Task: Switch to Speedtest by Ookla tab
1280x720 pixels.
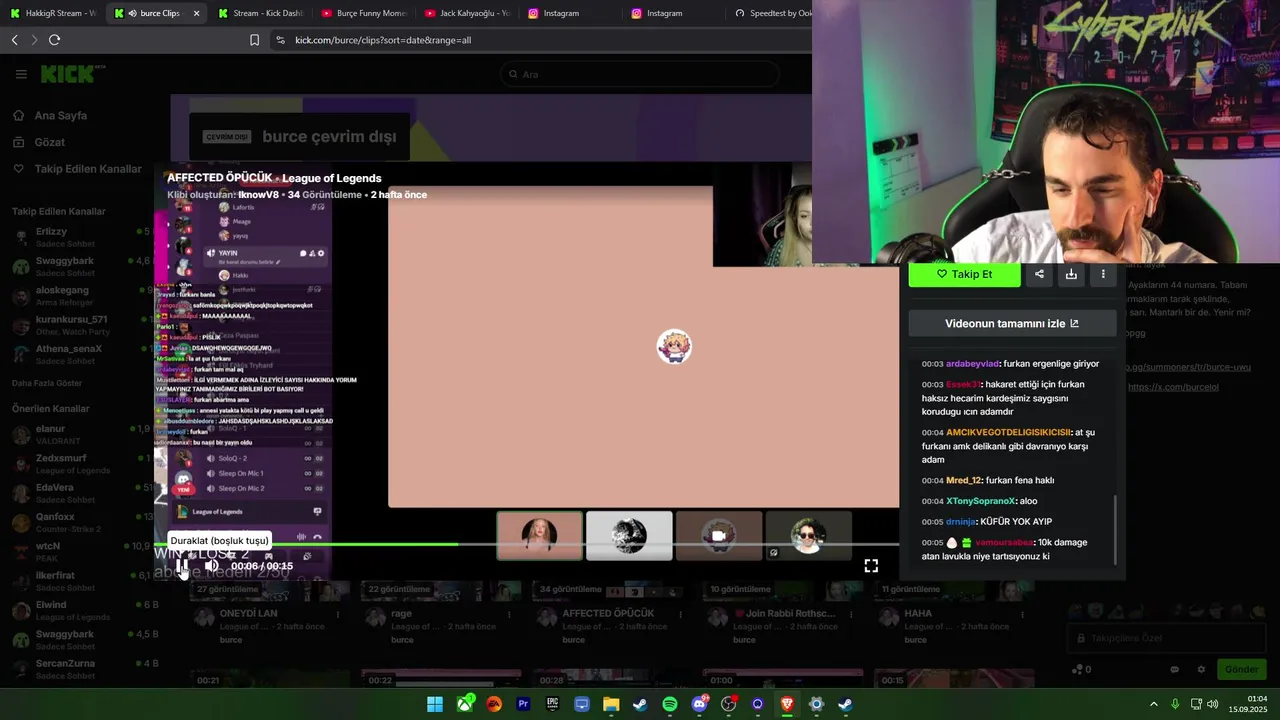Action: click(772, 13)
